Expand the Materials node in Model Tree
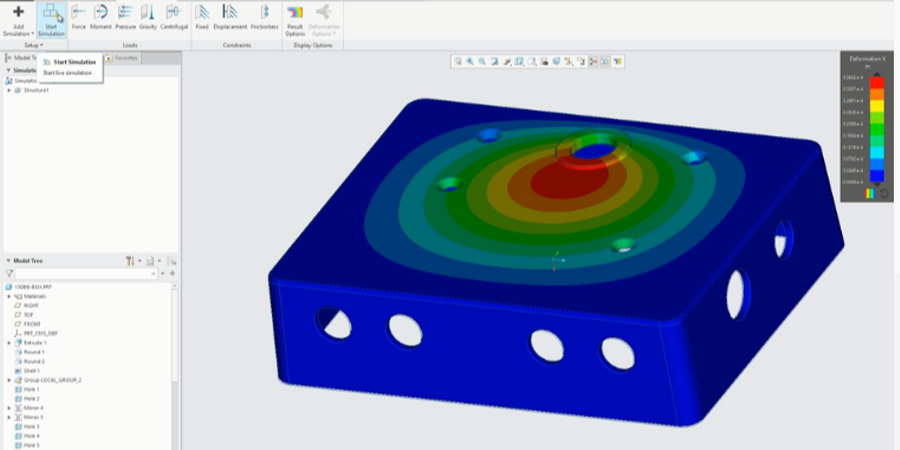Image resolution: width=900 pixels, height=450 pixels. (x=9, y=296)
